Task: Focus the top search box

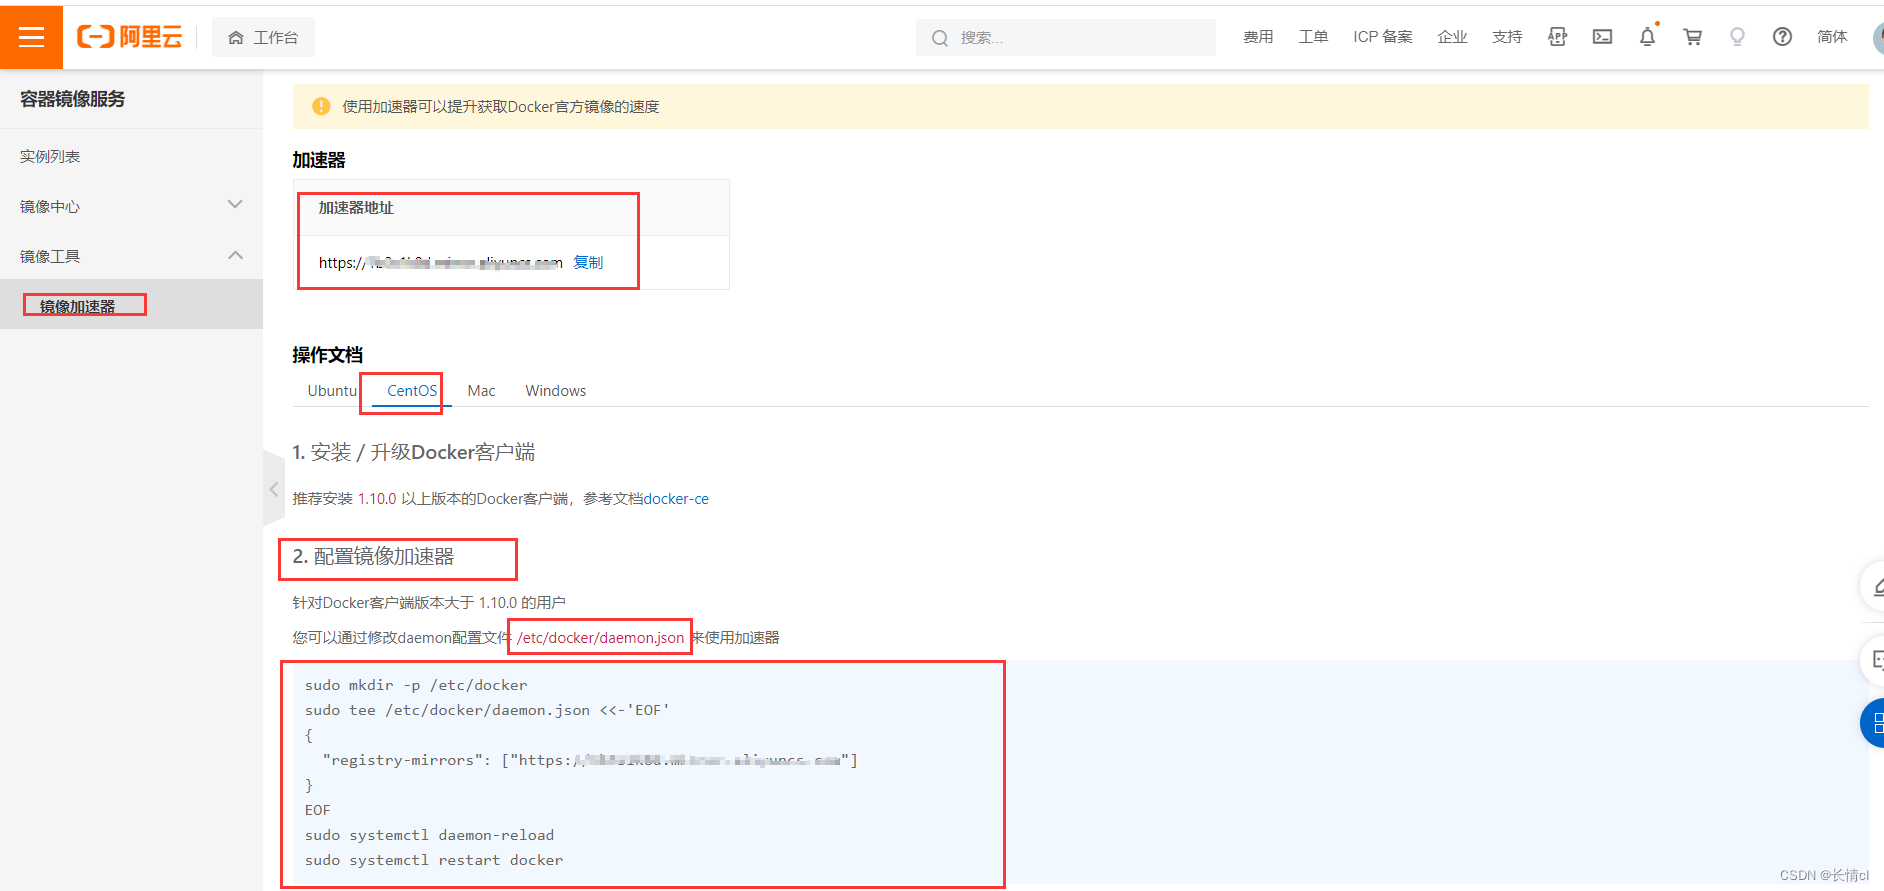Action: (1065, 37)
